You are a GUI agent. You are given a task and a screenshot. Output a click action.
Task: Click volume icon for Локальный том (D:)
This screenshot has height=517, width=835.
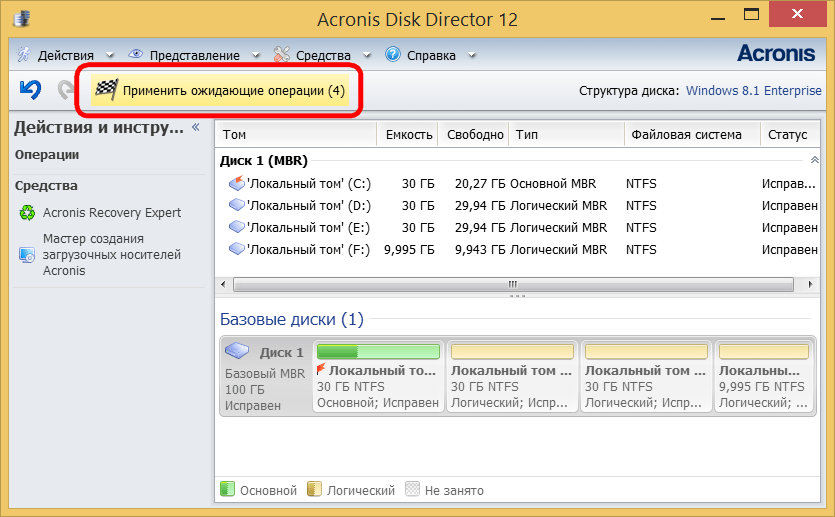pos(236,205)
